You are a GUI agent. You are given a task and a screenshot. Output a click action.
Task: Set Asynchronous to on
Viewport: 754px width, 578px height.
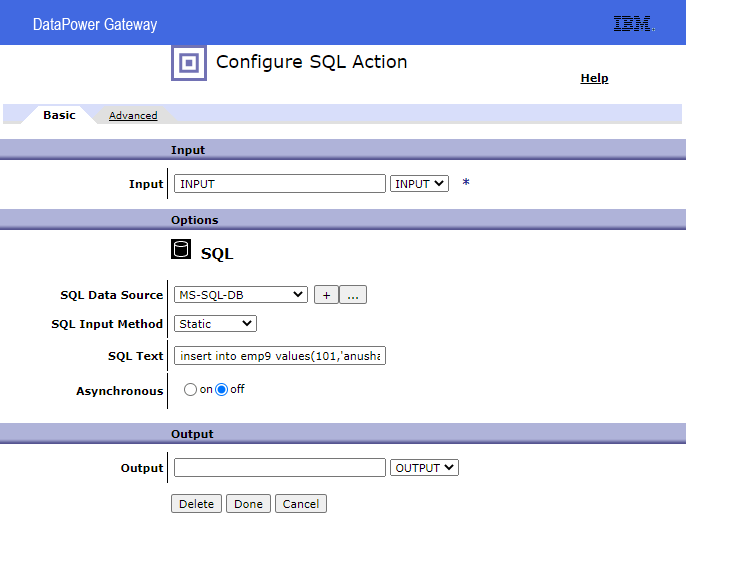tap(190, 389)
